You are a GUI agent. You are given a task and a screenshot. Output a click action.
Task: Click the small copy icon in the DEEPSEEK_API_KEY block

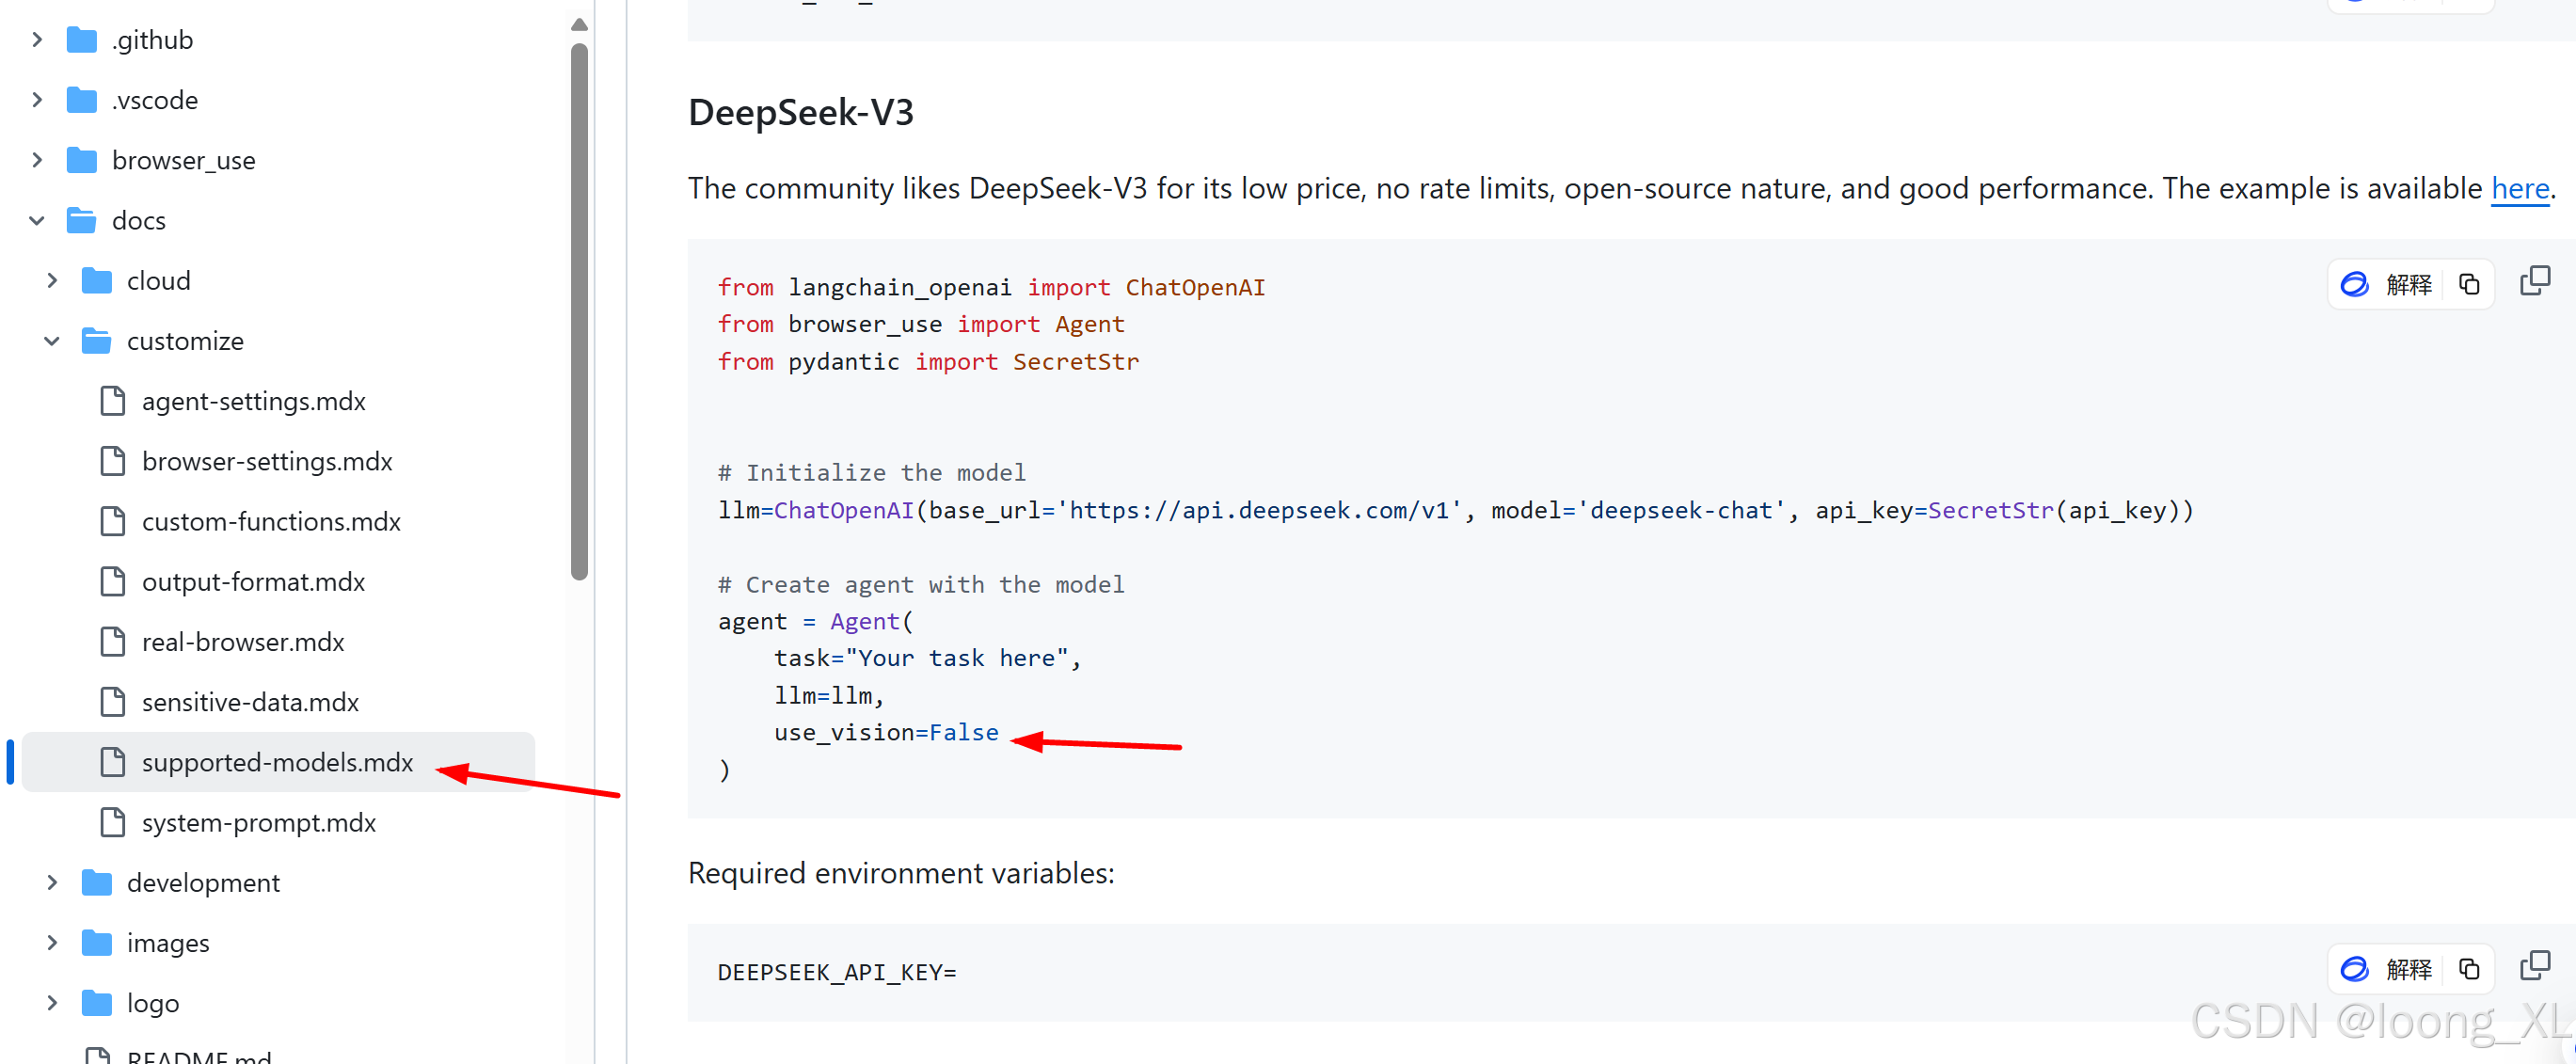(2469, 969)
